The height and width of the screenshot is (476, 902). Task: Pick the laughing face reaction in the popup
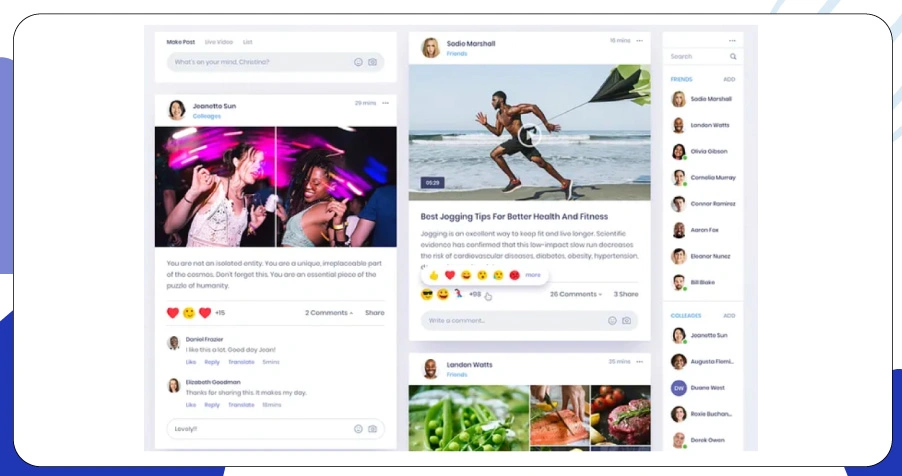coord(466,275)
